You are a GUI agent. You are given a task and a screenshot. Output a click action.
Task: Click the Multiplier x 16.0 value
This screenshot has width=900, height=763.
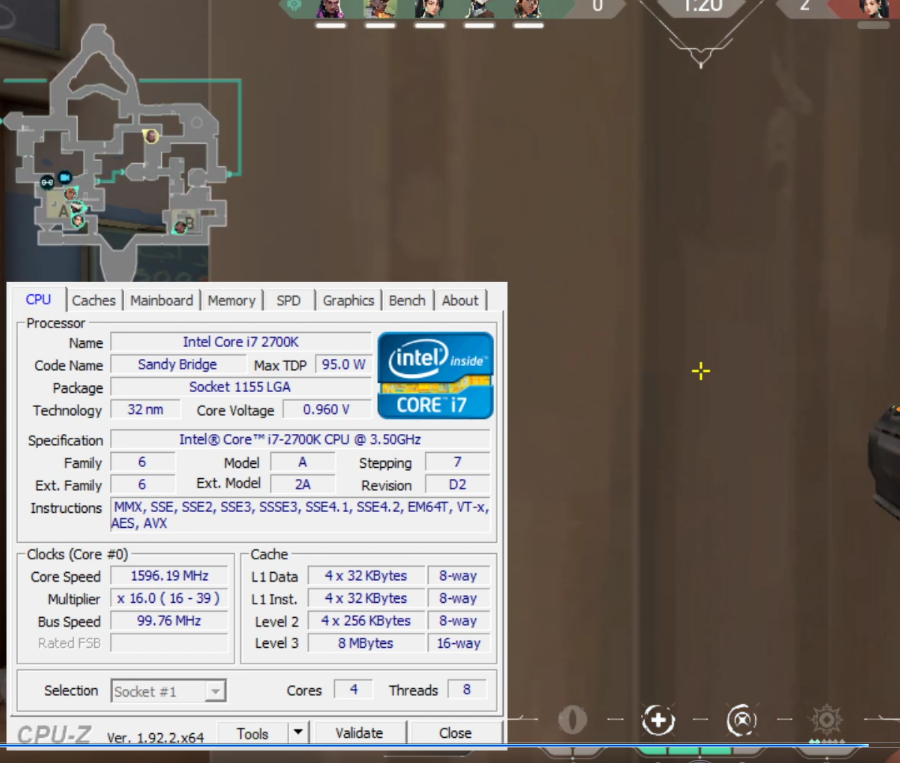pos(169,598)
